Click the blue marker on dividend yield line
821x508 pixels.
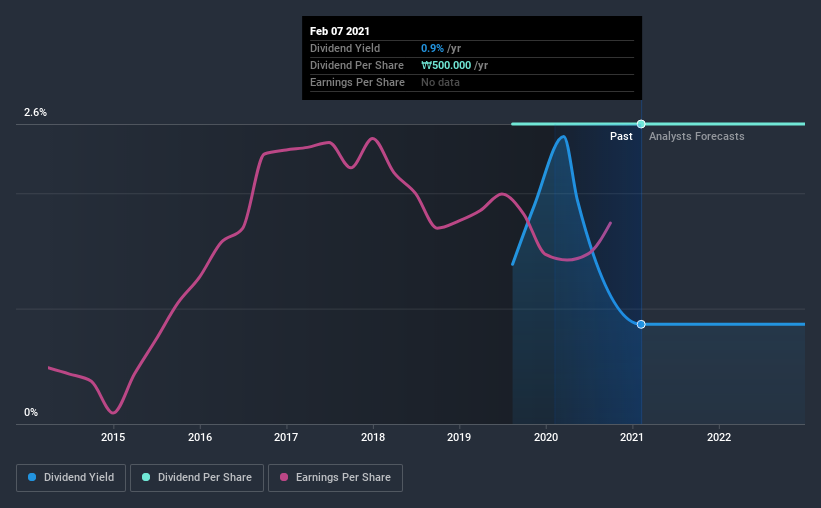tap(641, 325)
